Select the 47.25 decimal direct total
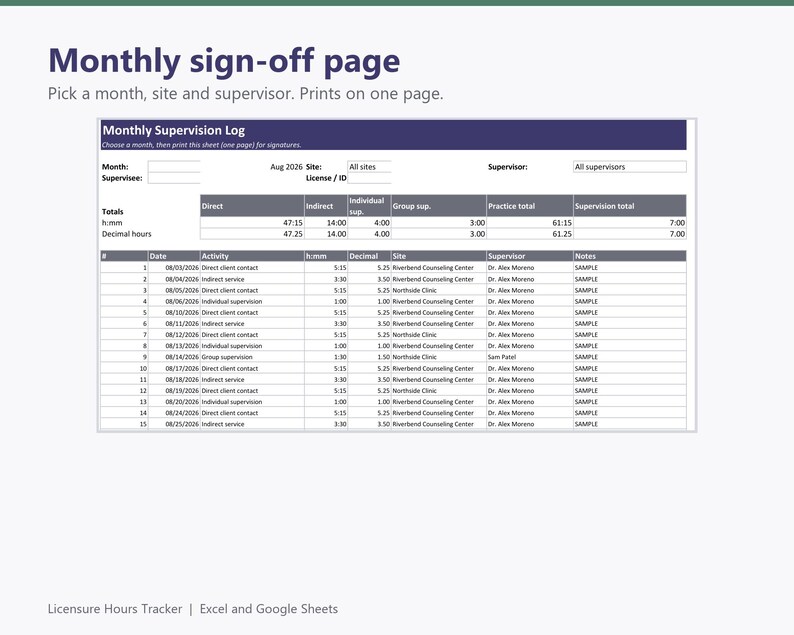794x635 pixels. pos(252,234)
